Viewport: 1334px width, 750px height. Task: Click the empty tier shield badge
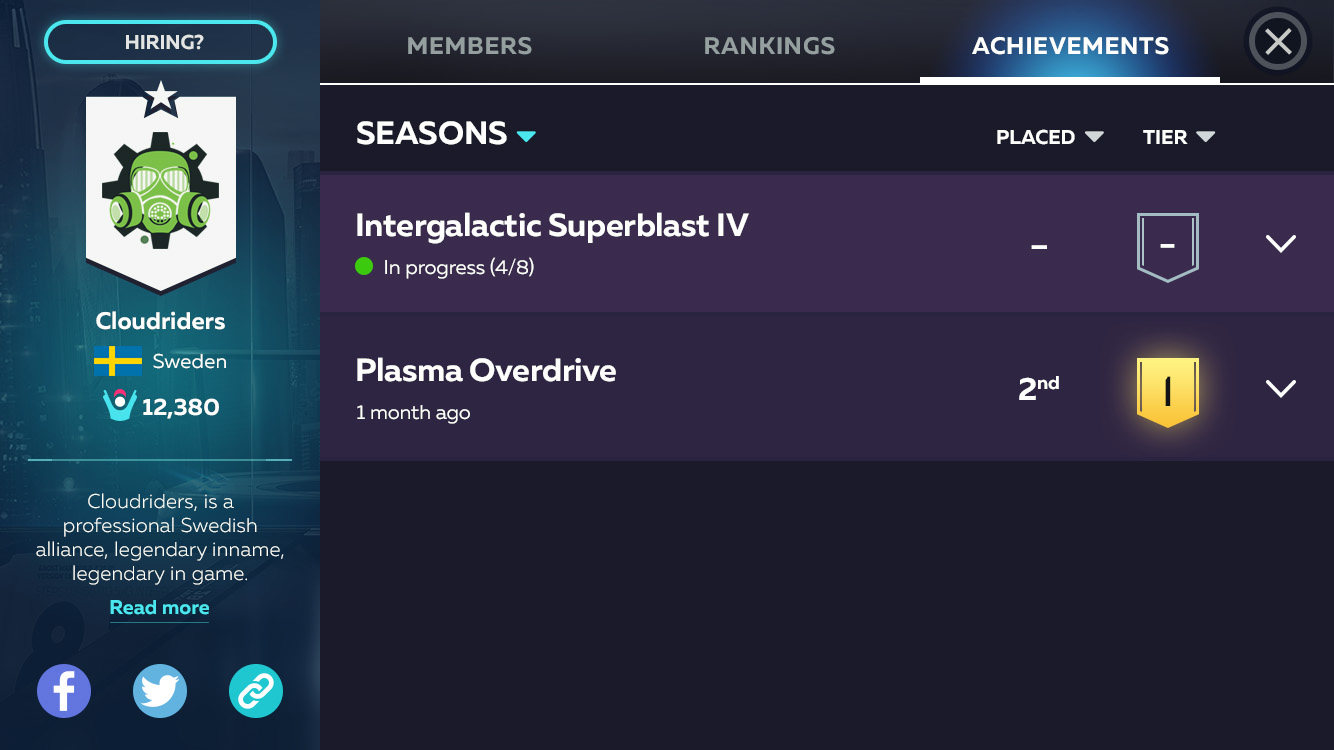(1167, 246)
